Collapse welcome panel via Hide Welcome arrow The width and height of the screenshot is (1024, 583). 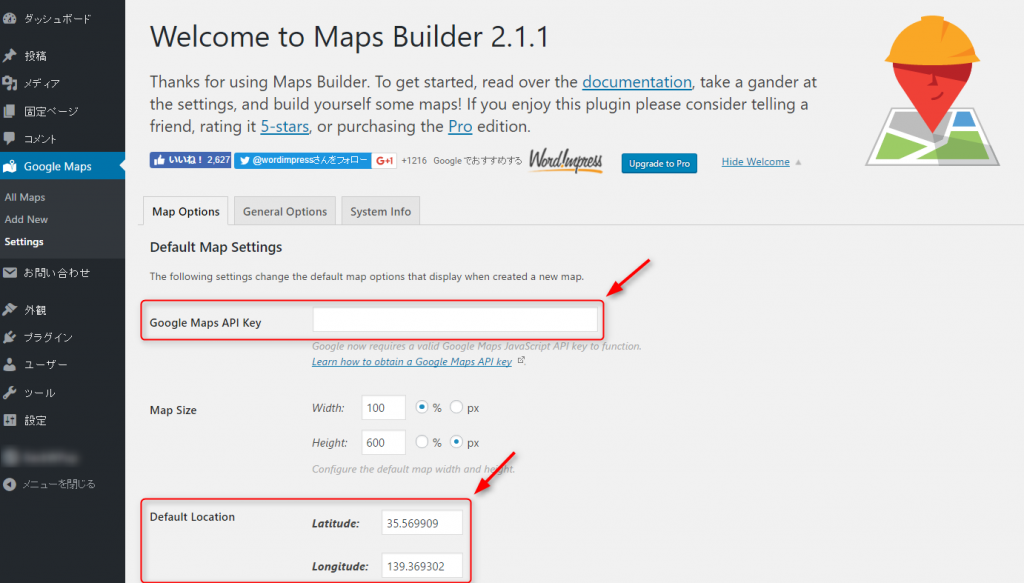[x=798, y=162]
